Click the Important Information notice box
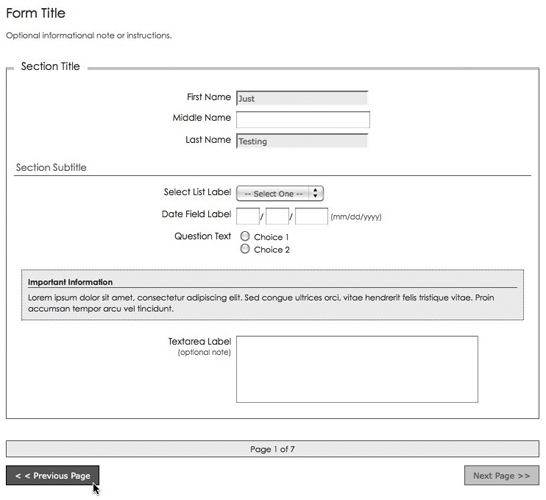 point(273,295)
